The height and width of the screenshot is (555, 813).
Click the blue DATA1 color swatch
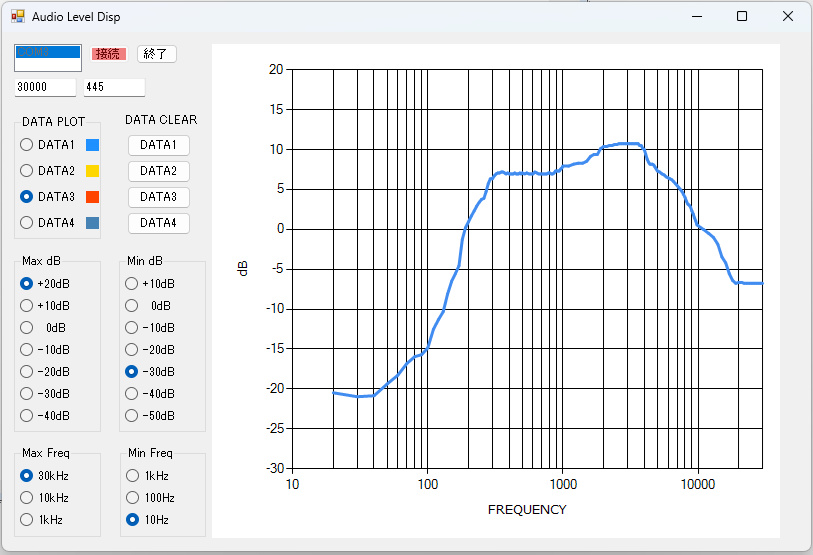tap(92, 145)
